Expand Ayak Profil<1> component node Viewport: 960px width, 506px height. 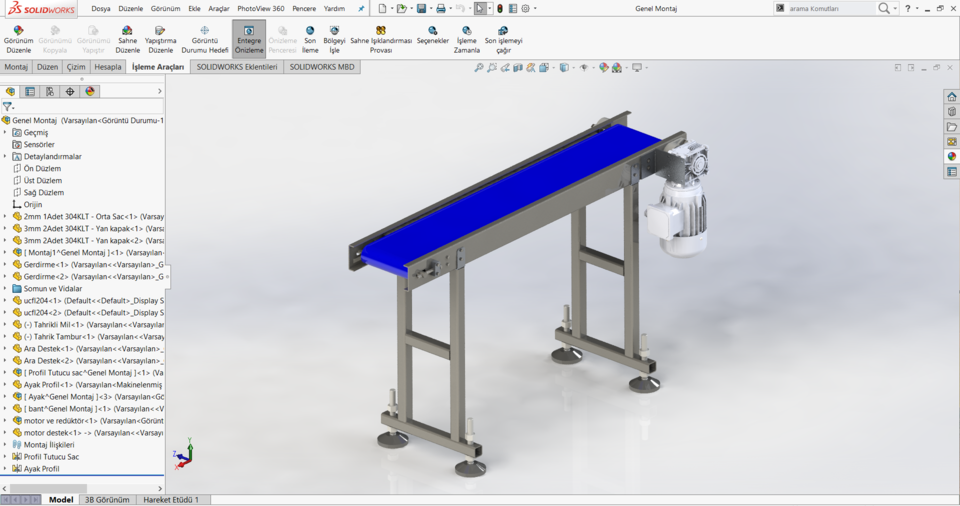5,385
